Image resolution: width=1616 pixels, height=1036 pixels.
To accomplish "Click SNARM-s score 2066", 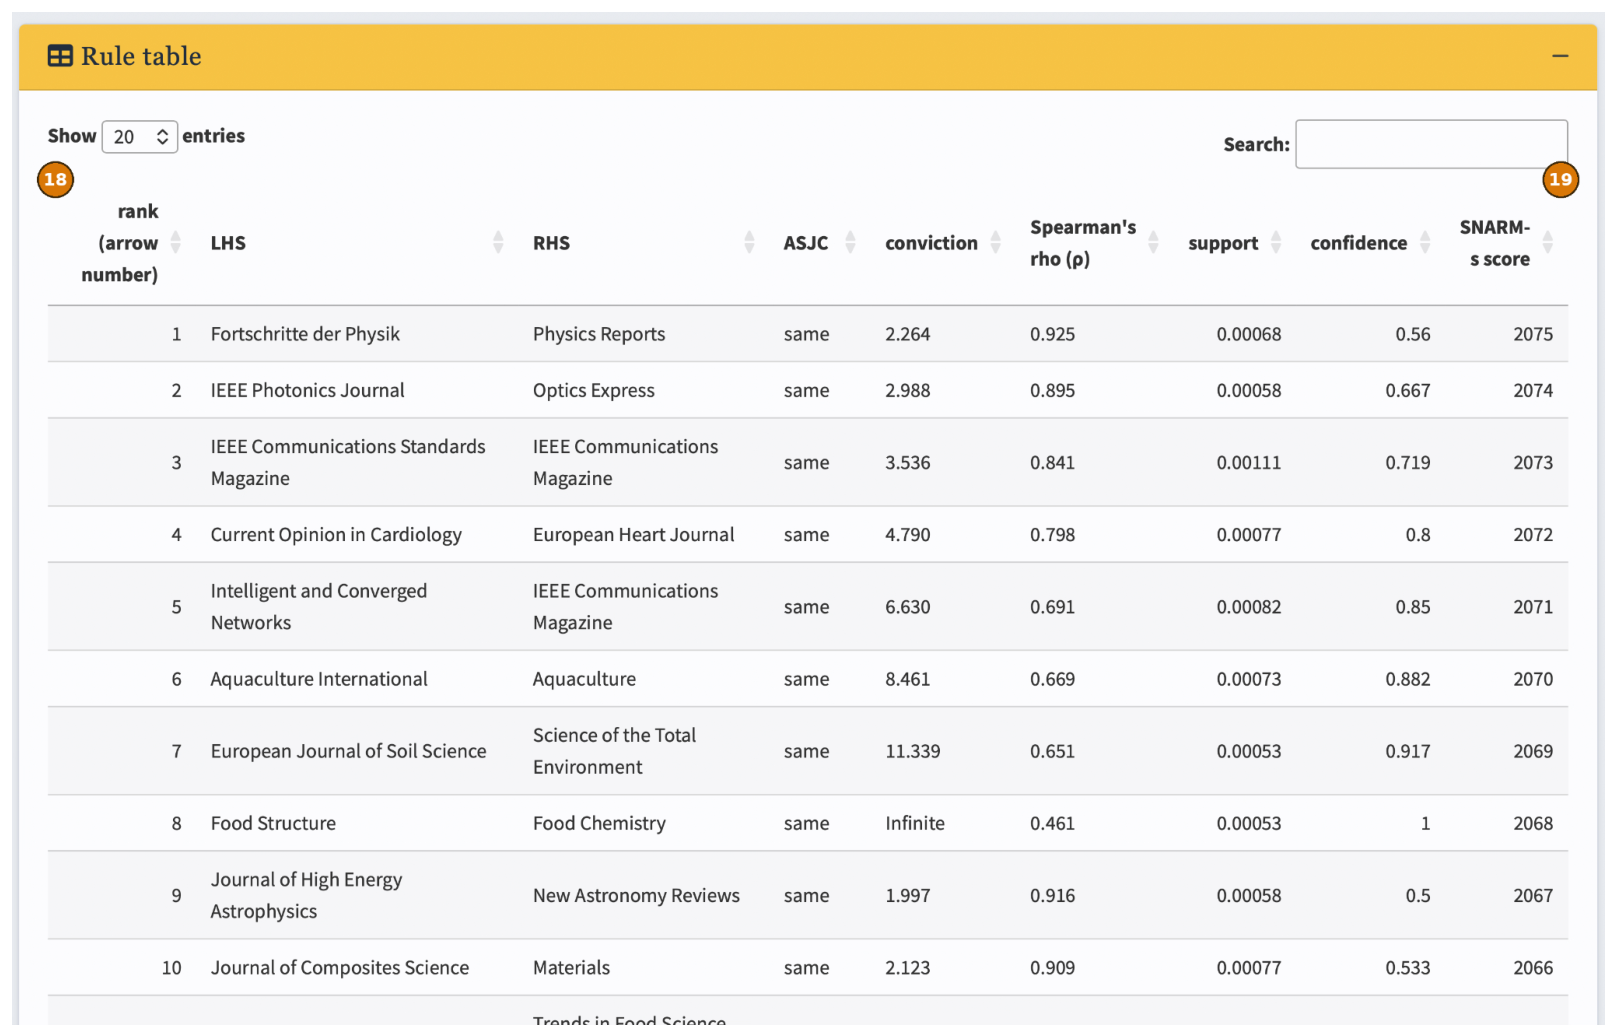I will coord(1532,967).
